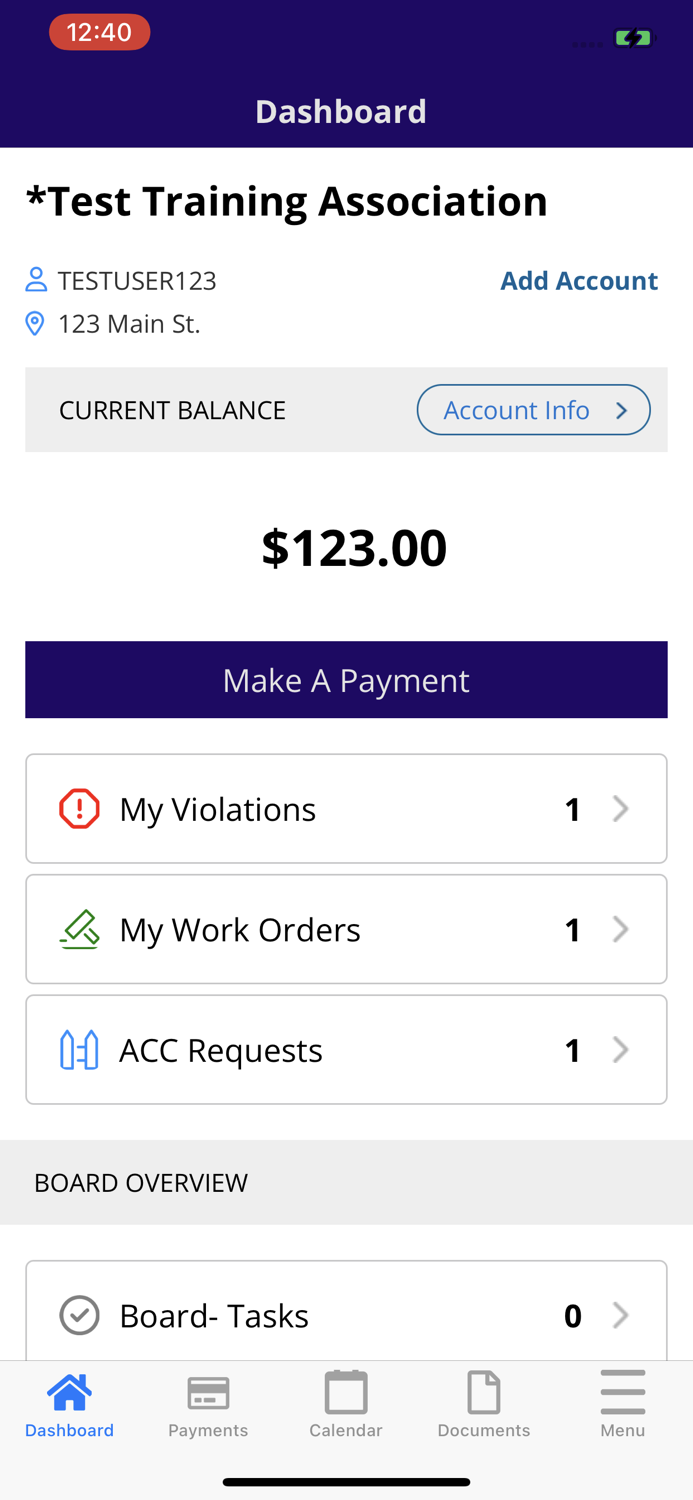The height and width of the screenshot is (1500, 693).
Task: Click the Add Account link
Action: point(578,280)
